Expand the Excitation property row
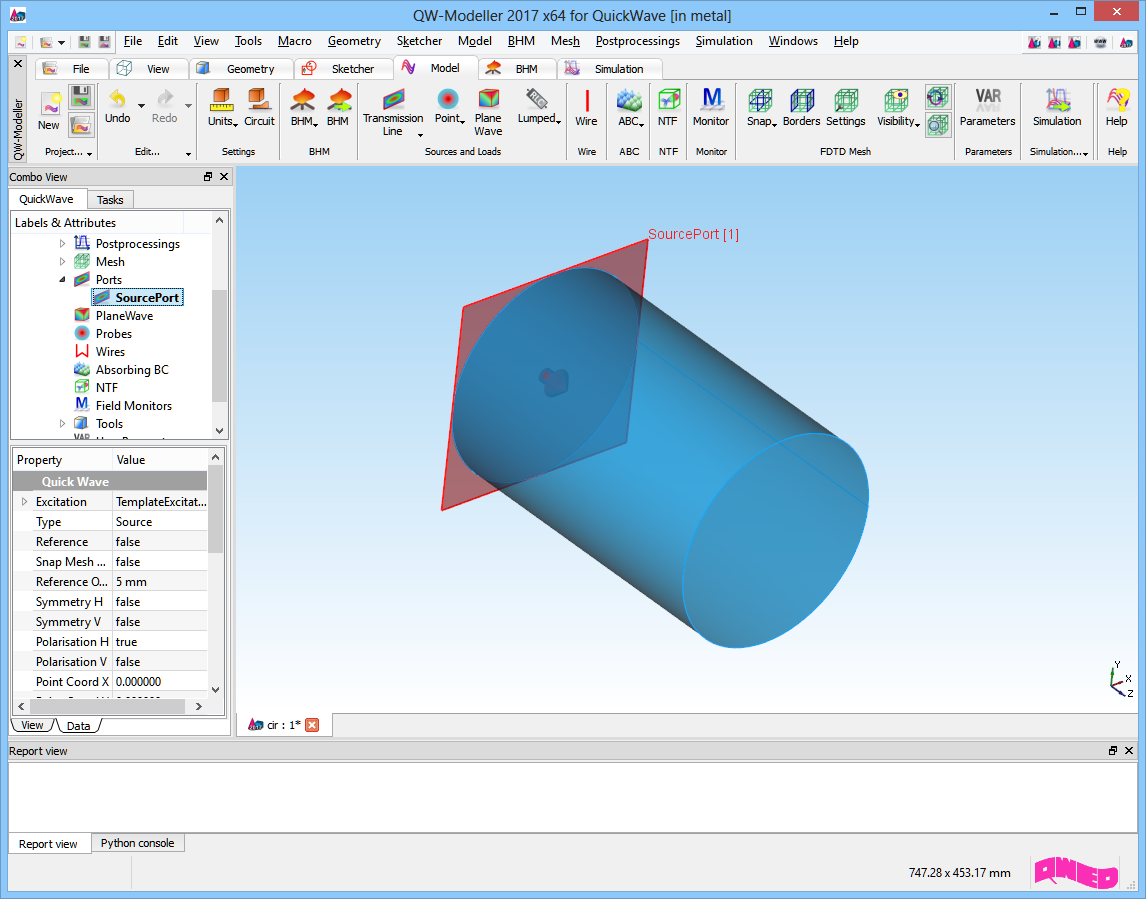The height and width of the screenshot is (899, 1146). tap(24, 501)
